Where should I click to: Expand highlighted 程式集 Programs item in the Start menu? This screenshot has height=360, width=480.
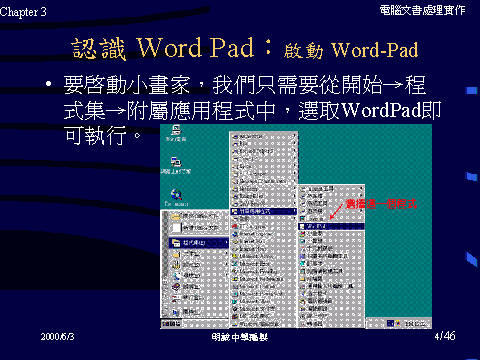click(x=199, y=243)
